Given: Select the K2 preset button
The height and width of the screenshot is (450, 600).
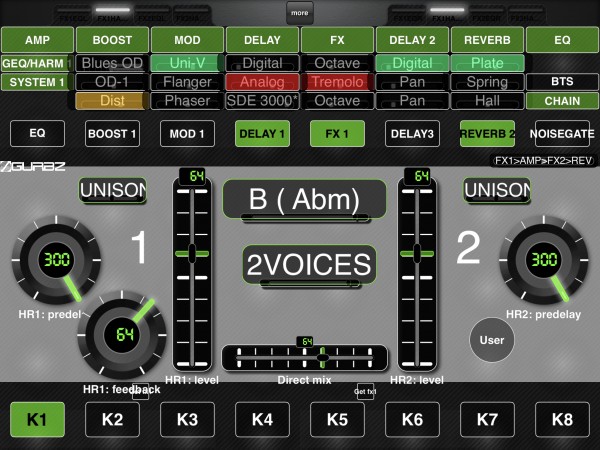Looking at the screenshot, I should [112, 419].
